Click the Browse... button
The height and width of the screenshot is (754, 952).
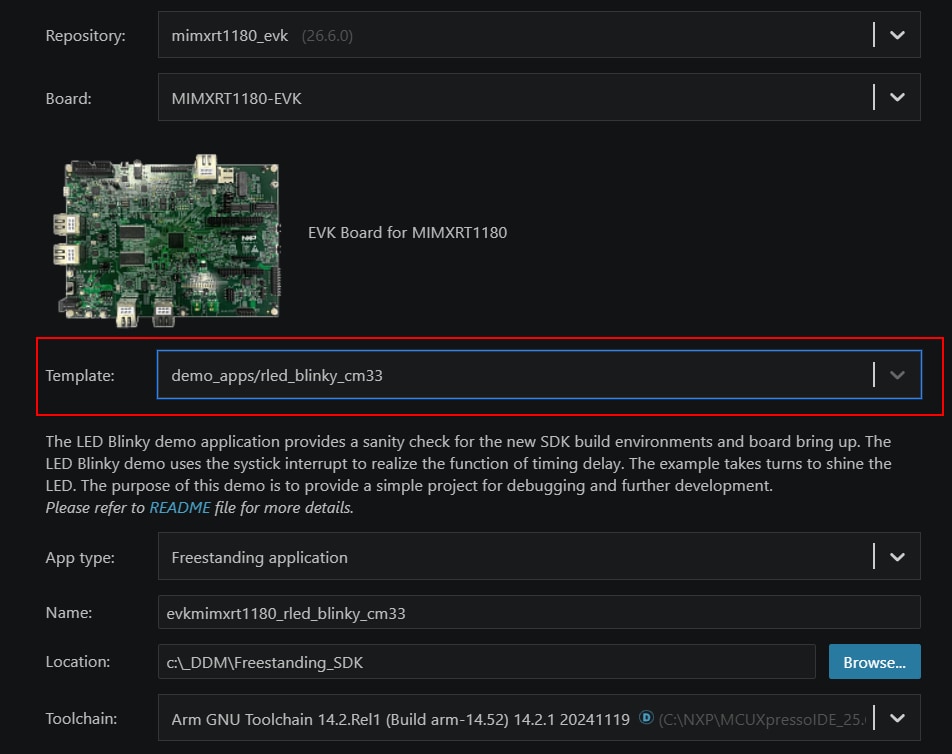(x=874, y=662)
